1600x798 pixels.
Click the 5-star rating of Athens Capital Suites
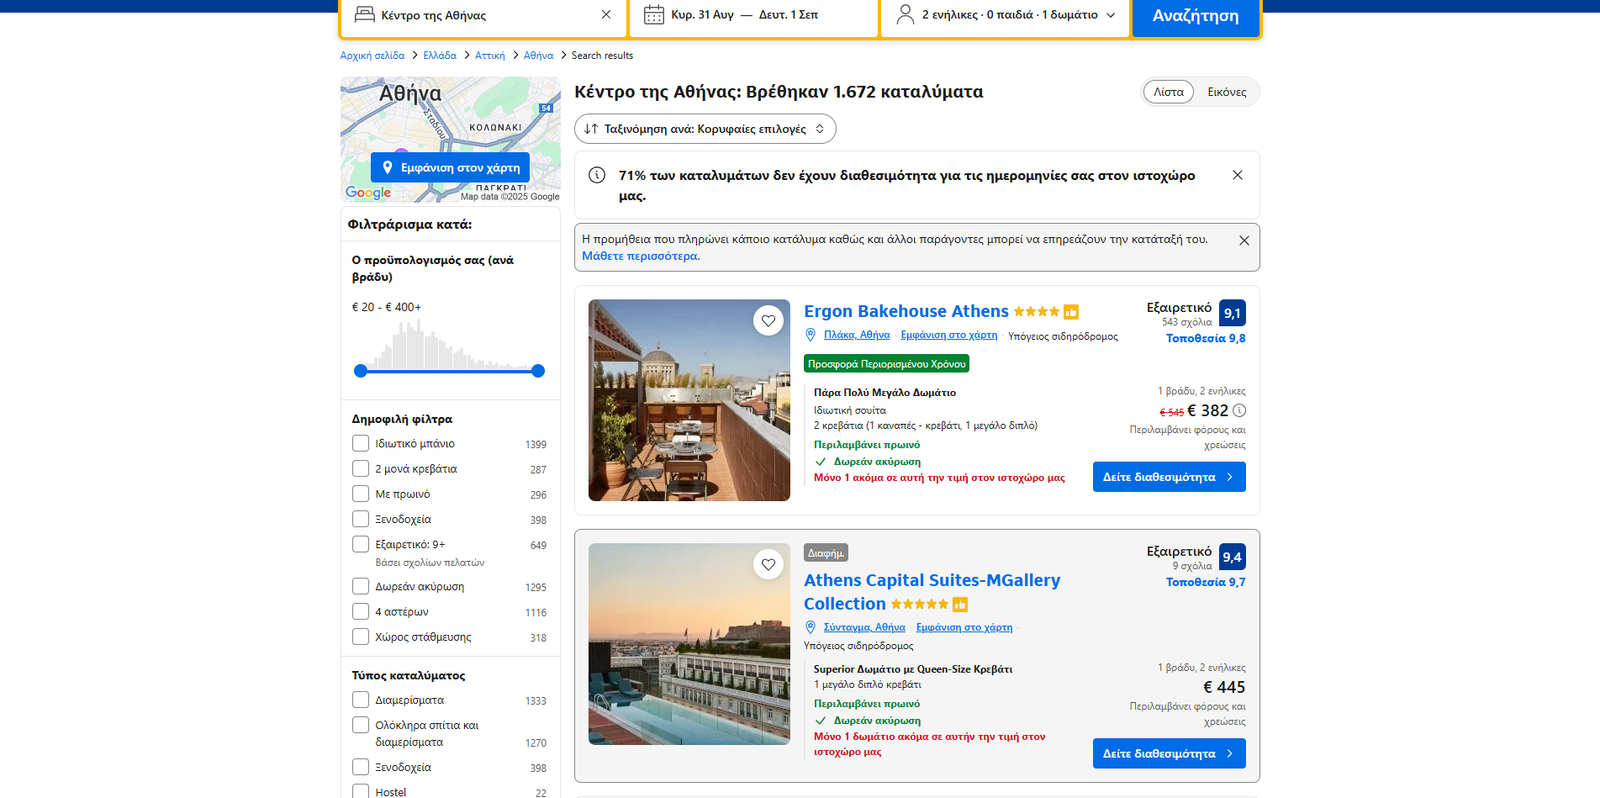coord(919,604)
